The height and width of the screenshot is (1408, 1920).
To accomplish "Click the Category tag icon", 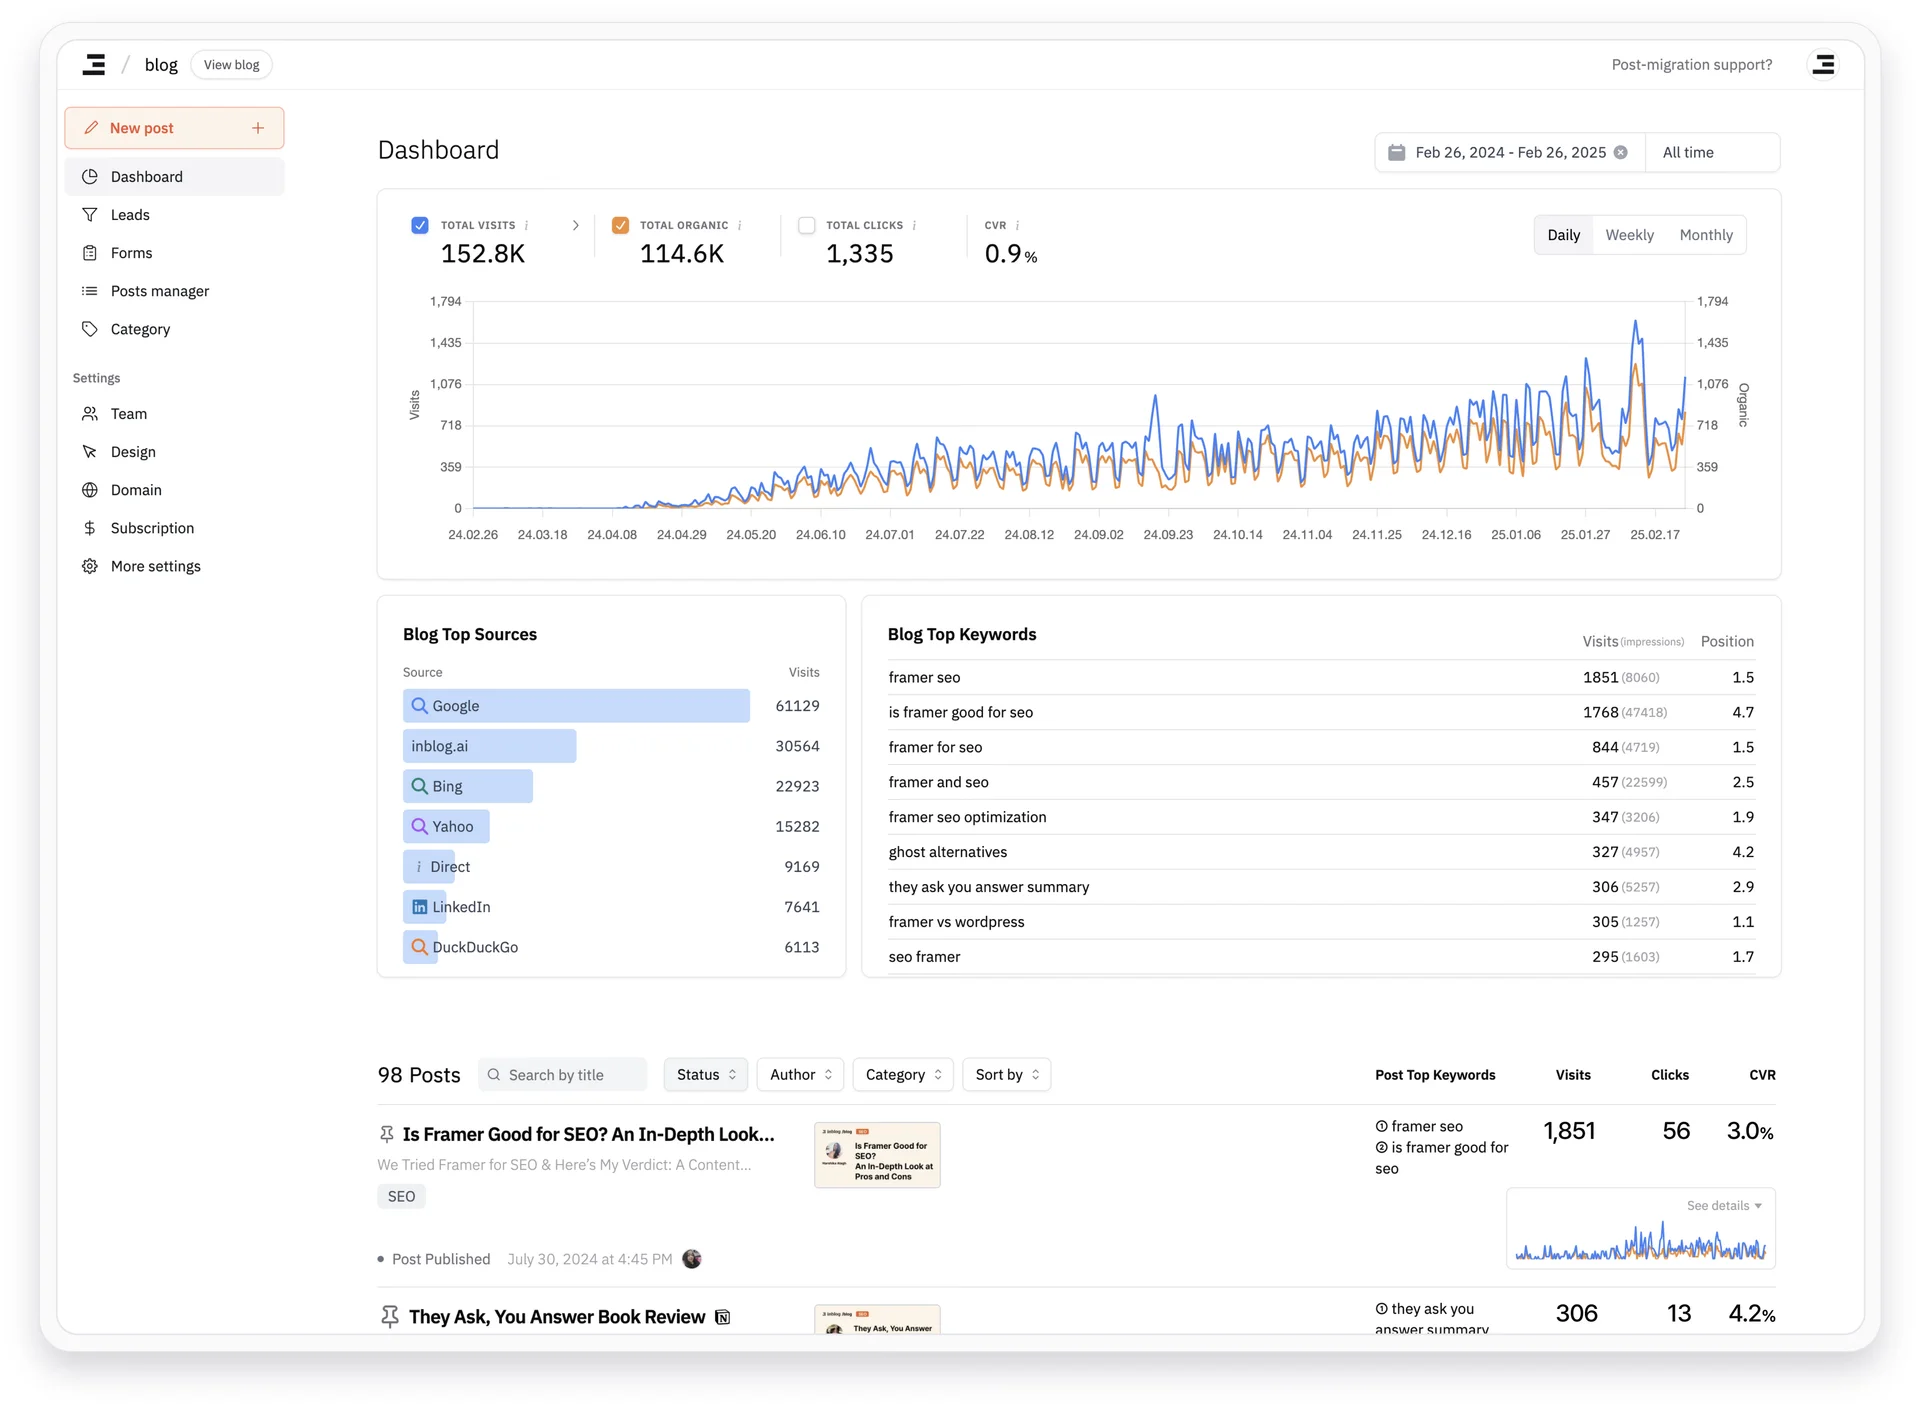I will (x=90, y=328).
